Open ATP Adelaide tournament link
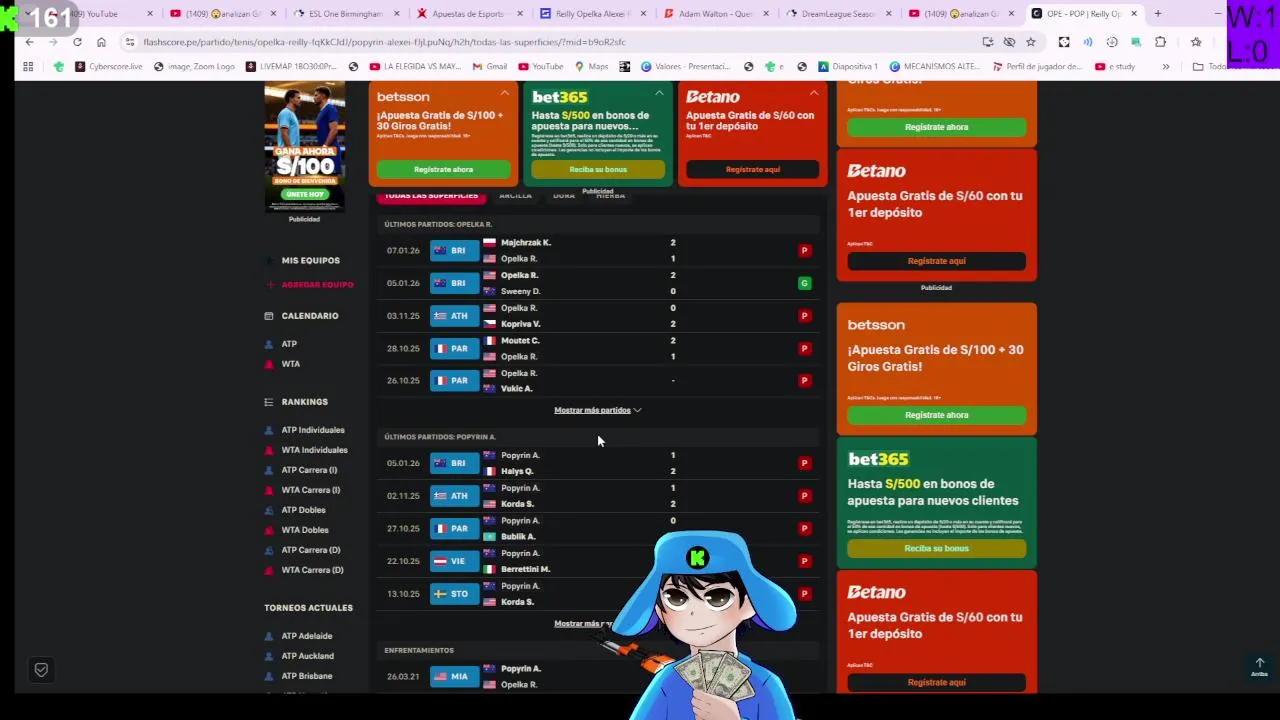 (x=306, y=636)
